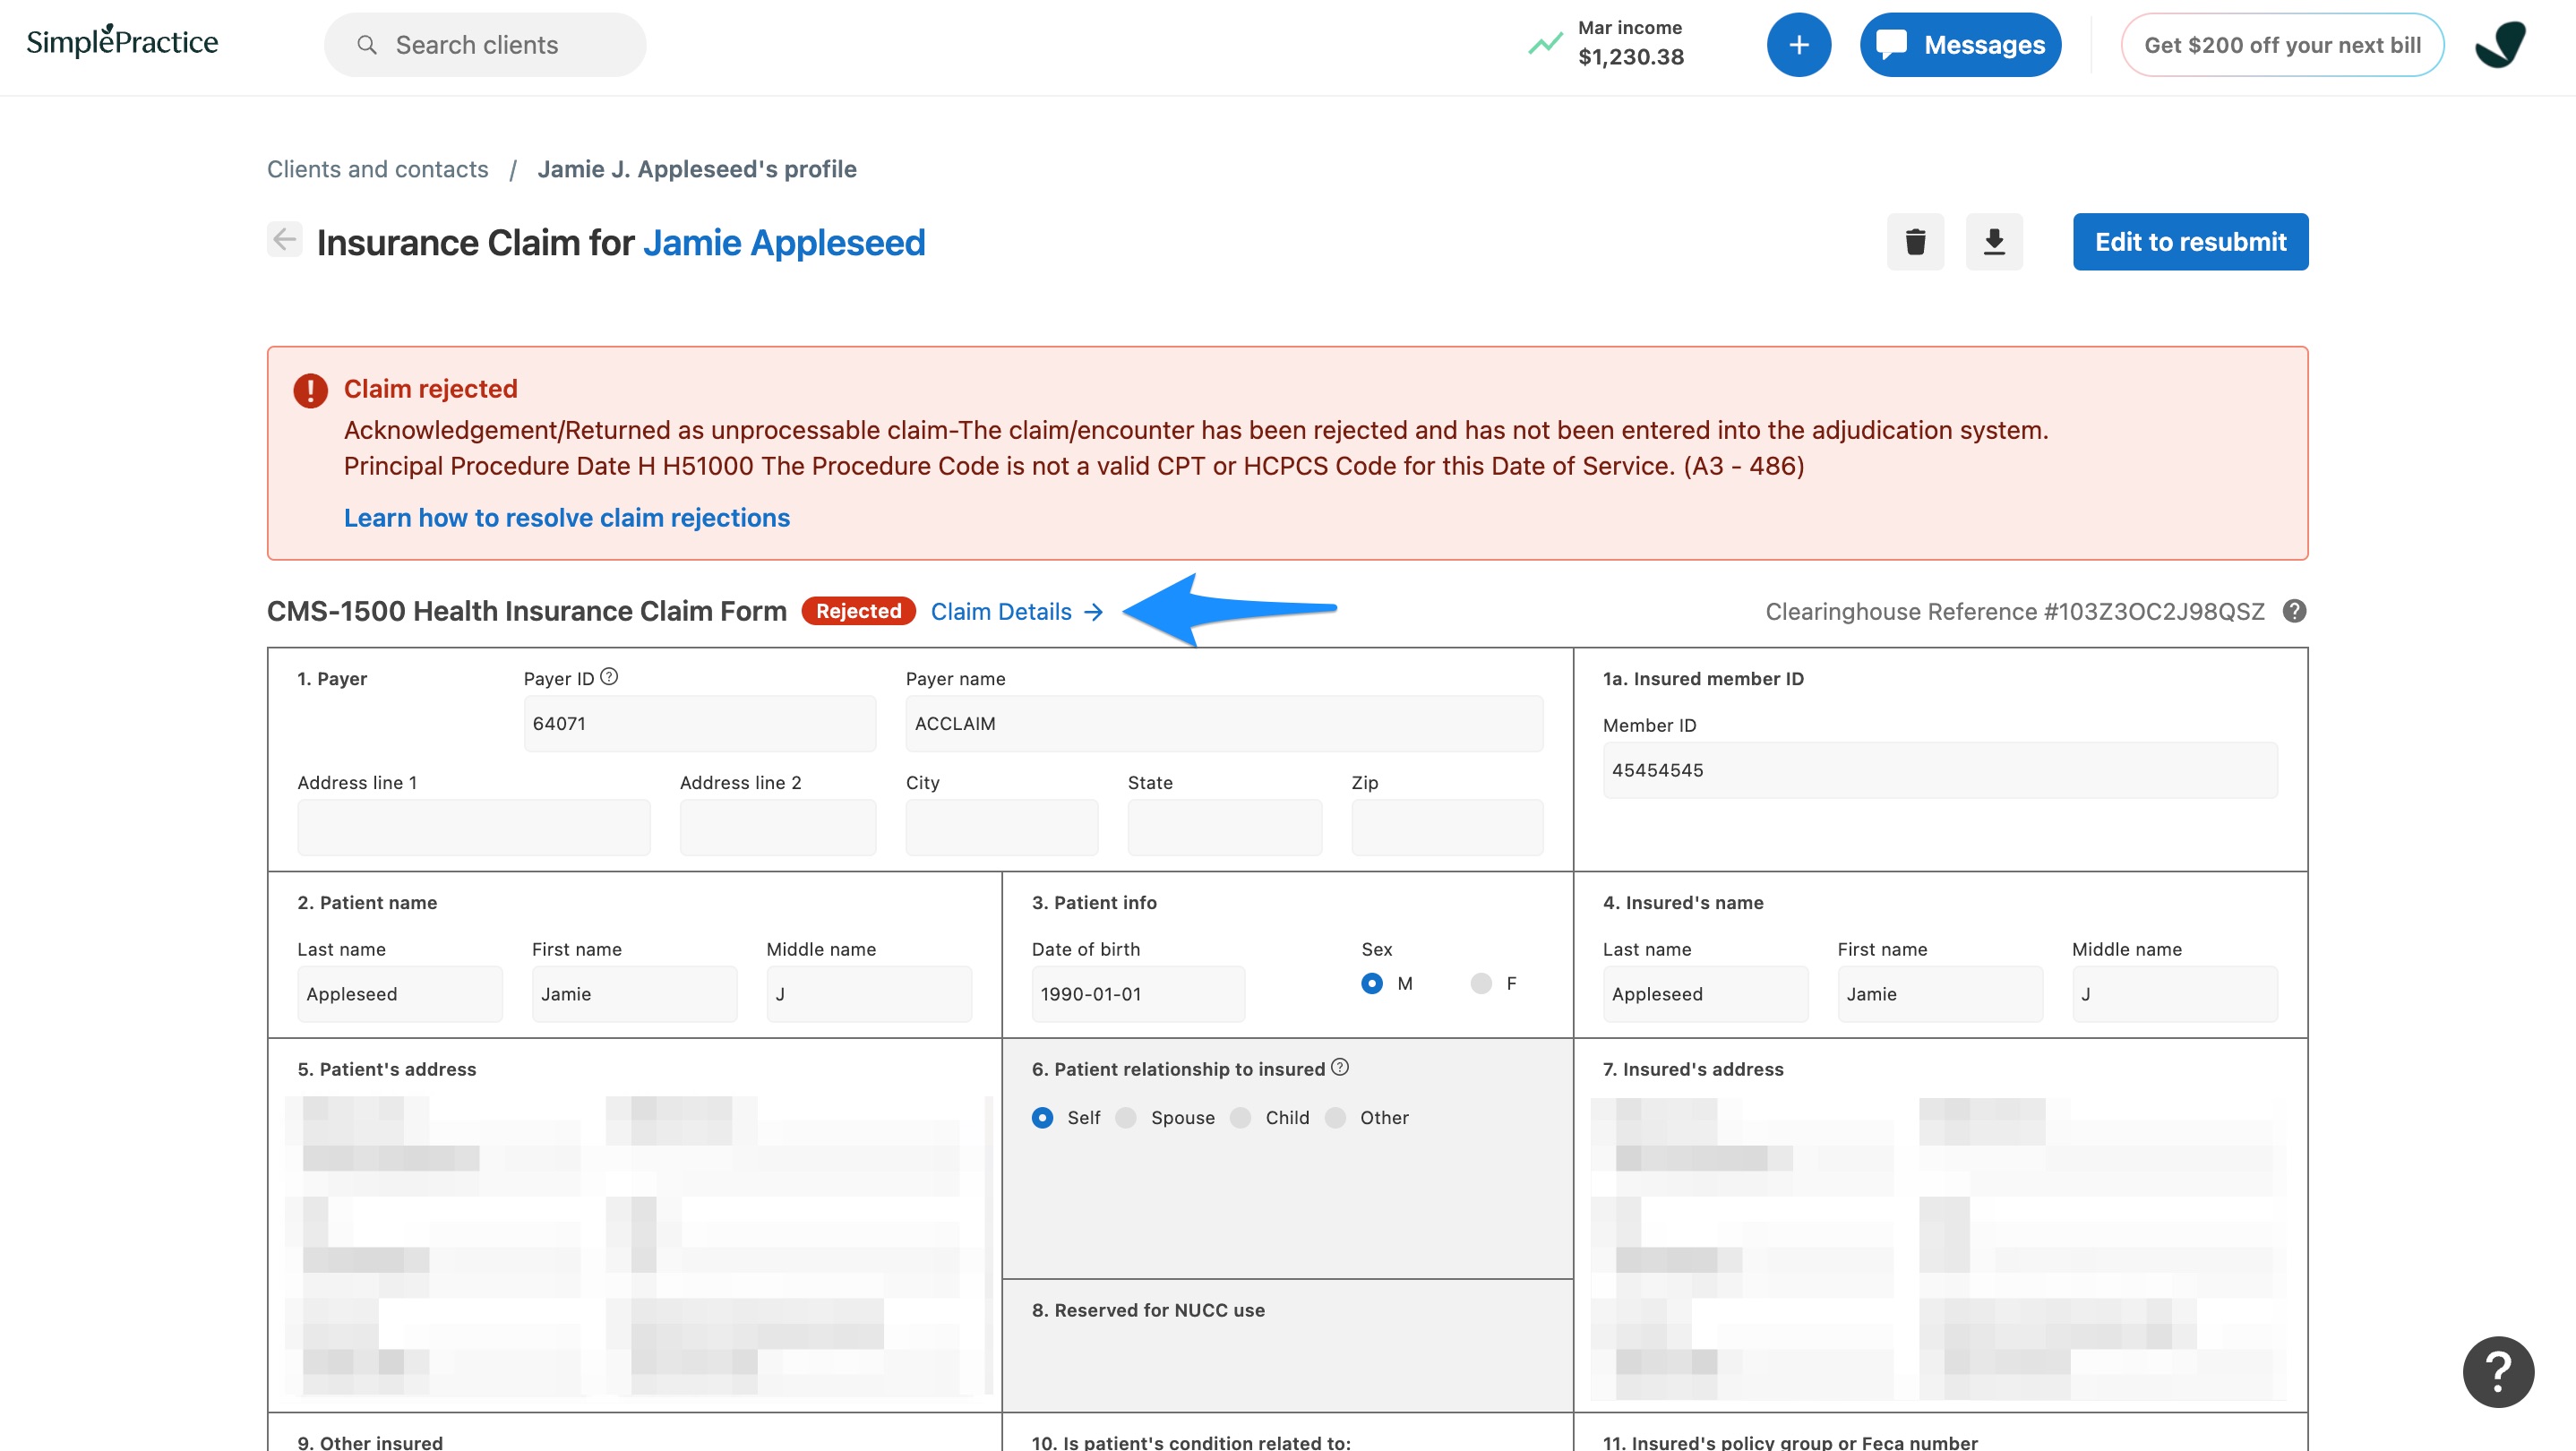Click Clearinghouse Reference #103Z3OC2J98QSZ text
This screenshot has height=1451, width=2576.
[x=2014, y=611]
